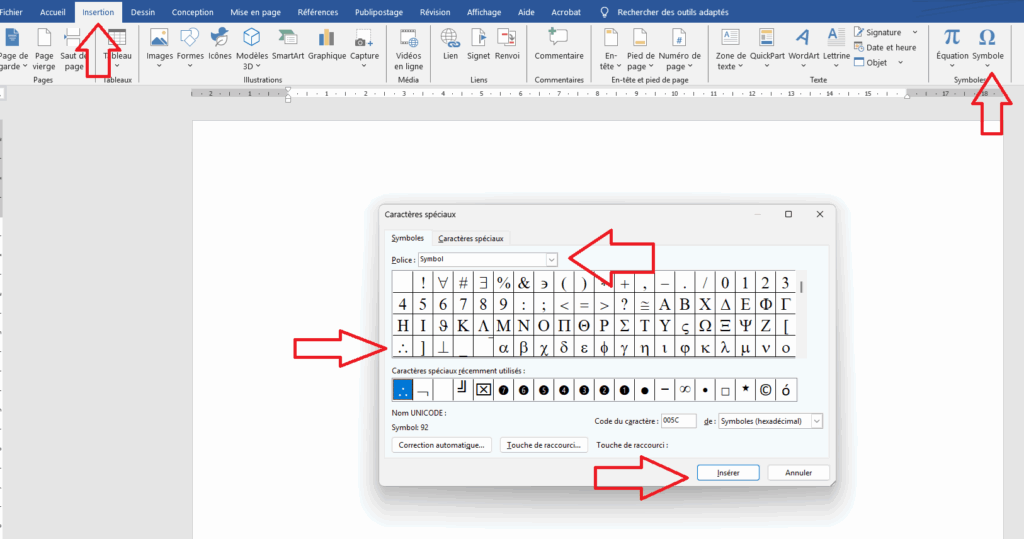Insert a Graphique chart
The image size is (1024, 539).
tap(327, 44)
